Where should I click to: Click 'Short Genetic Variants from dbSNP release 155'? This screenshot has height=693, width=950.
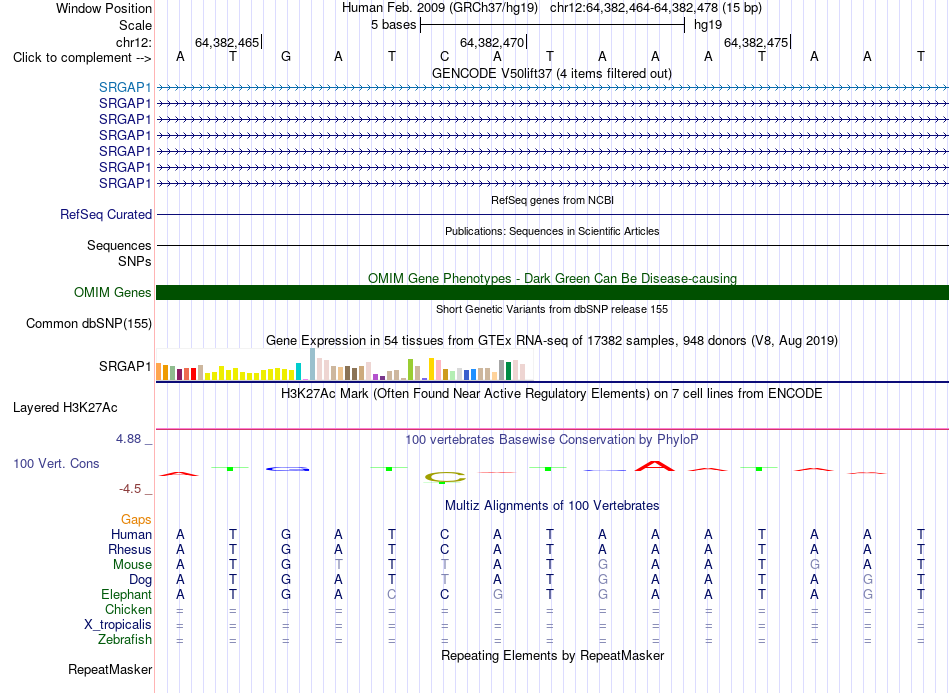[552, 309]
